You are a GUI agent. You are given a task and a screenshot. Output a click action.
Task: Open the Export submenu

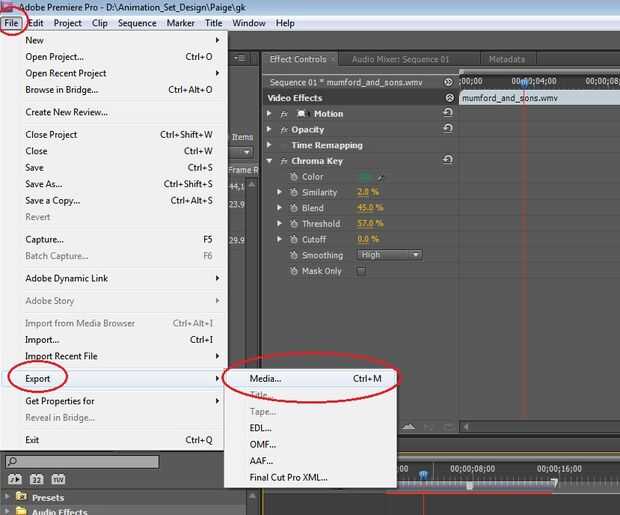tap(114, 379)
